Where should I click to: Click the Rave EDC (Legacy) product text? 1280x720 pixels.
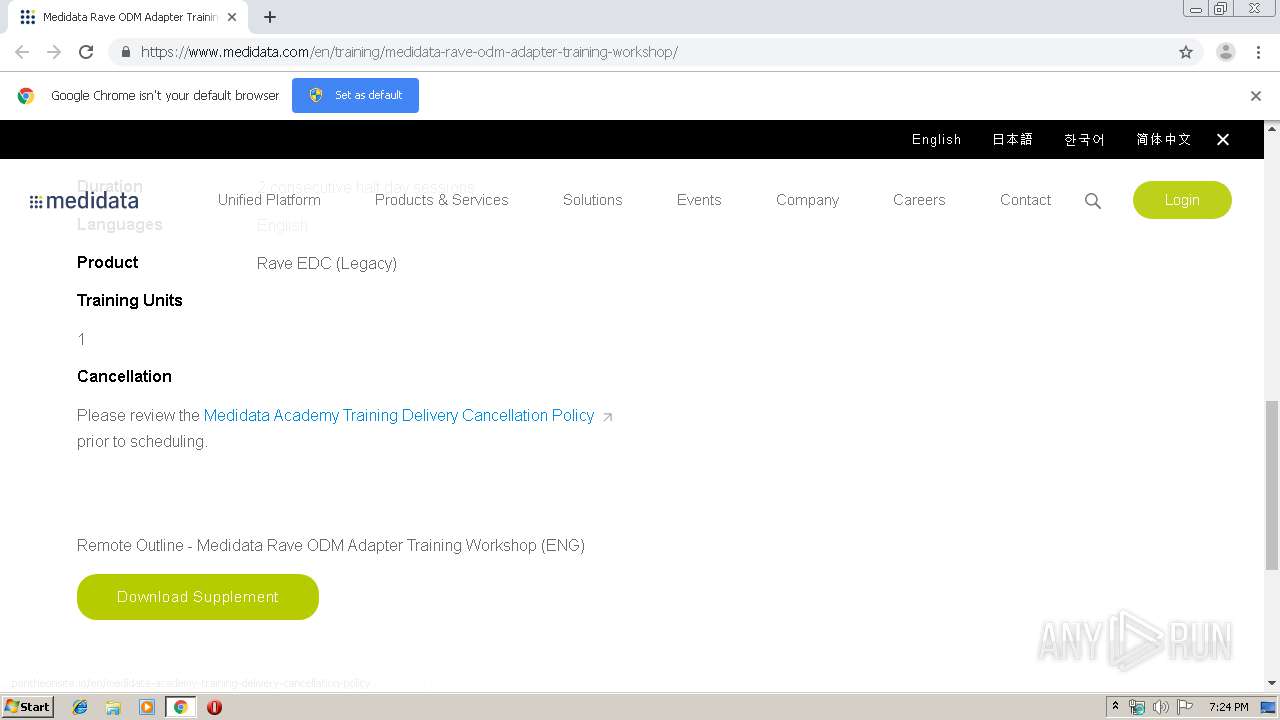point(327,263)
